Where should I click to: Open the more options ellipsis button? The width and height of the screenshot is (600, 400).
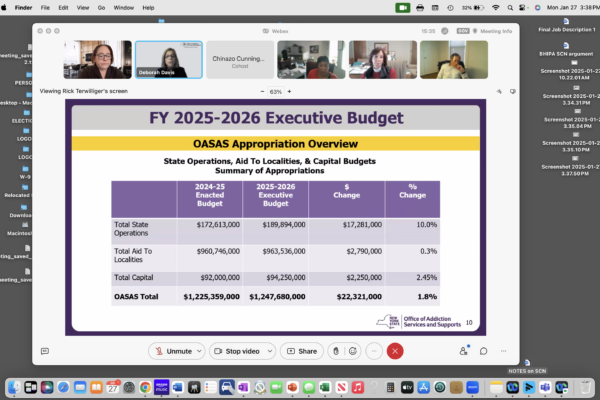click(374, 351)
